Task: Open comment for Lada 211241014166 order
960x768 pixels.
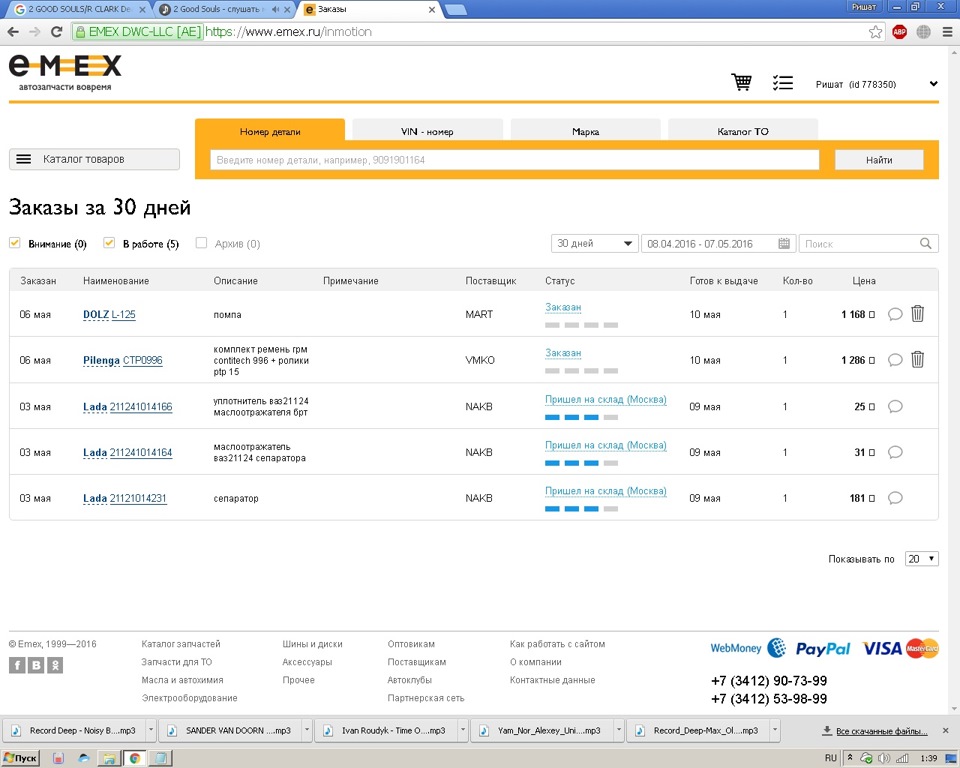Action: click(895, 406)
